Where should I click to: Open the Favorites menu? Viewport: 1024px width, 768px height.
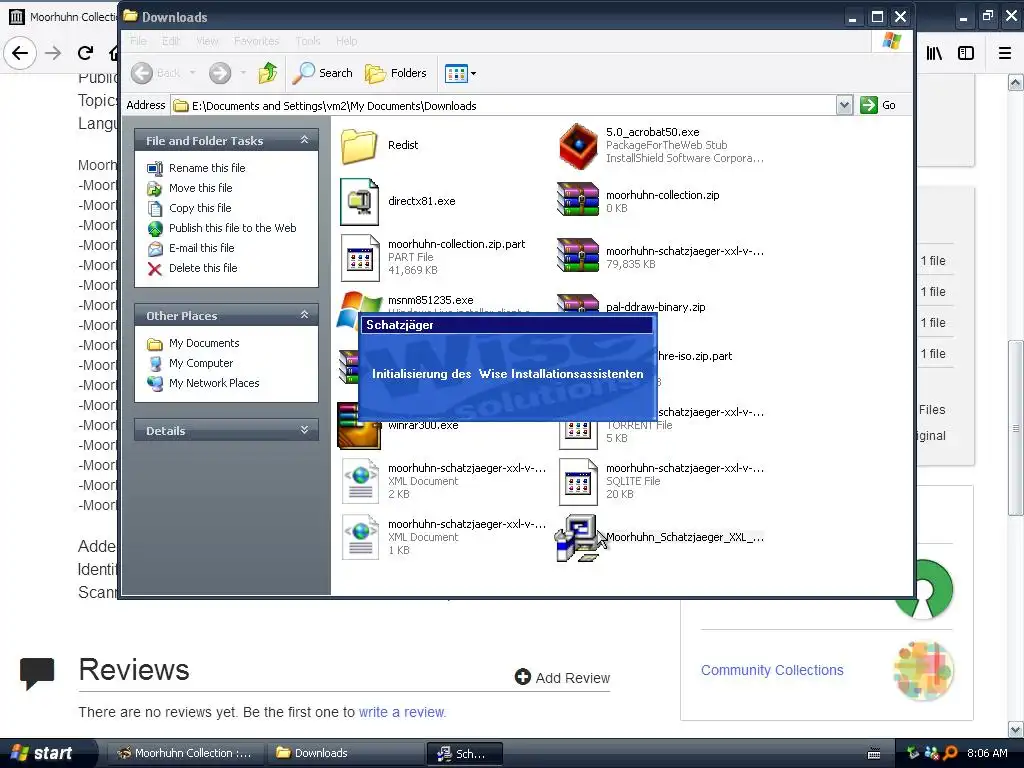[x=256, y=41]
